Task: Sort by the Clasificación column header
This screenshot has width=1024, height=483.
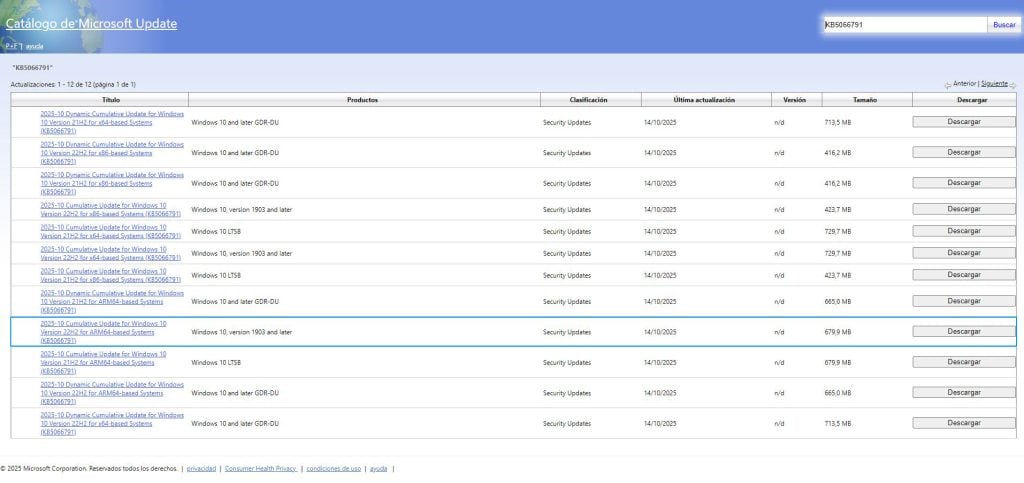Action: [589, 100]
